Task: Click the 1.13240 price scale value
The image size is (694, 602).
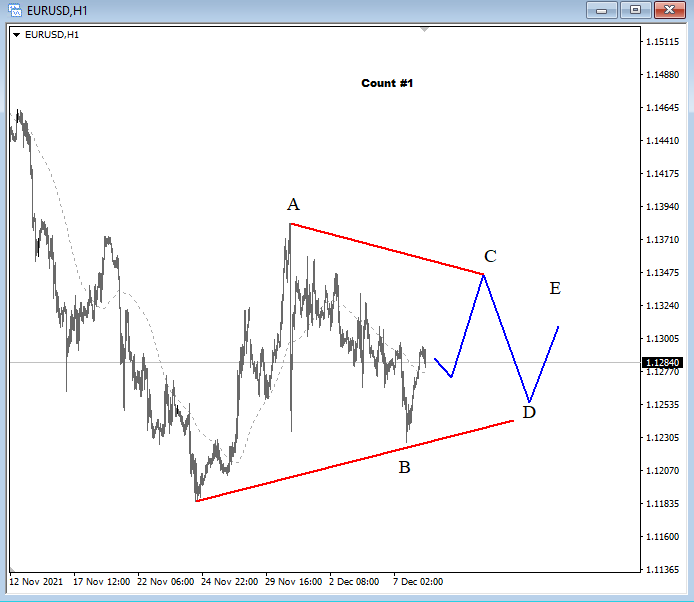Action: (x=662, y=305)
